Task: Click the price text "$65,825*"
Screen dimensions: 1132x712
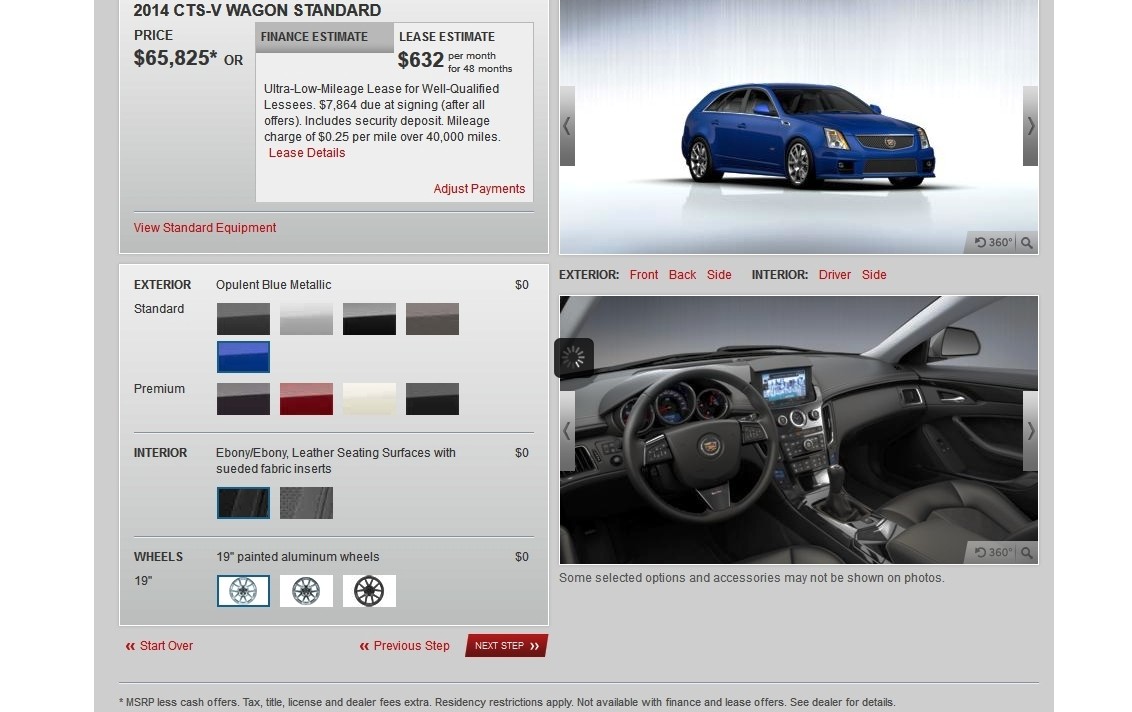Action: tap(175, 58)
